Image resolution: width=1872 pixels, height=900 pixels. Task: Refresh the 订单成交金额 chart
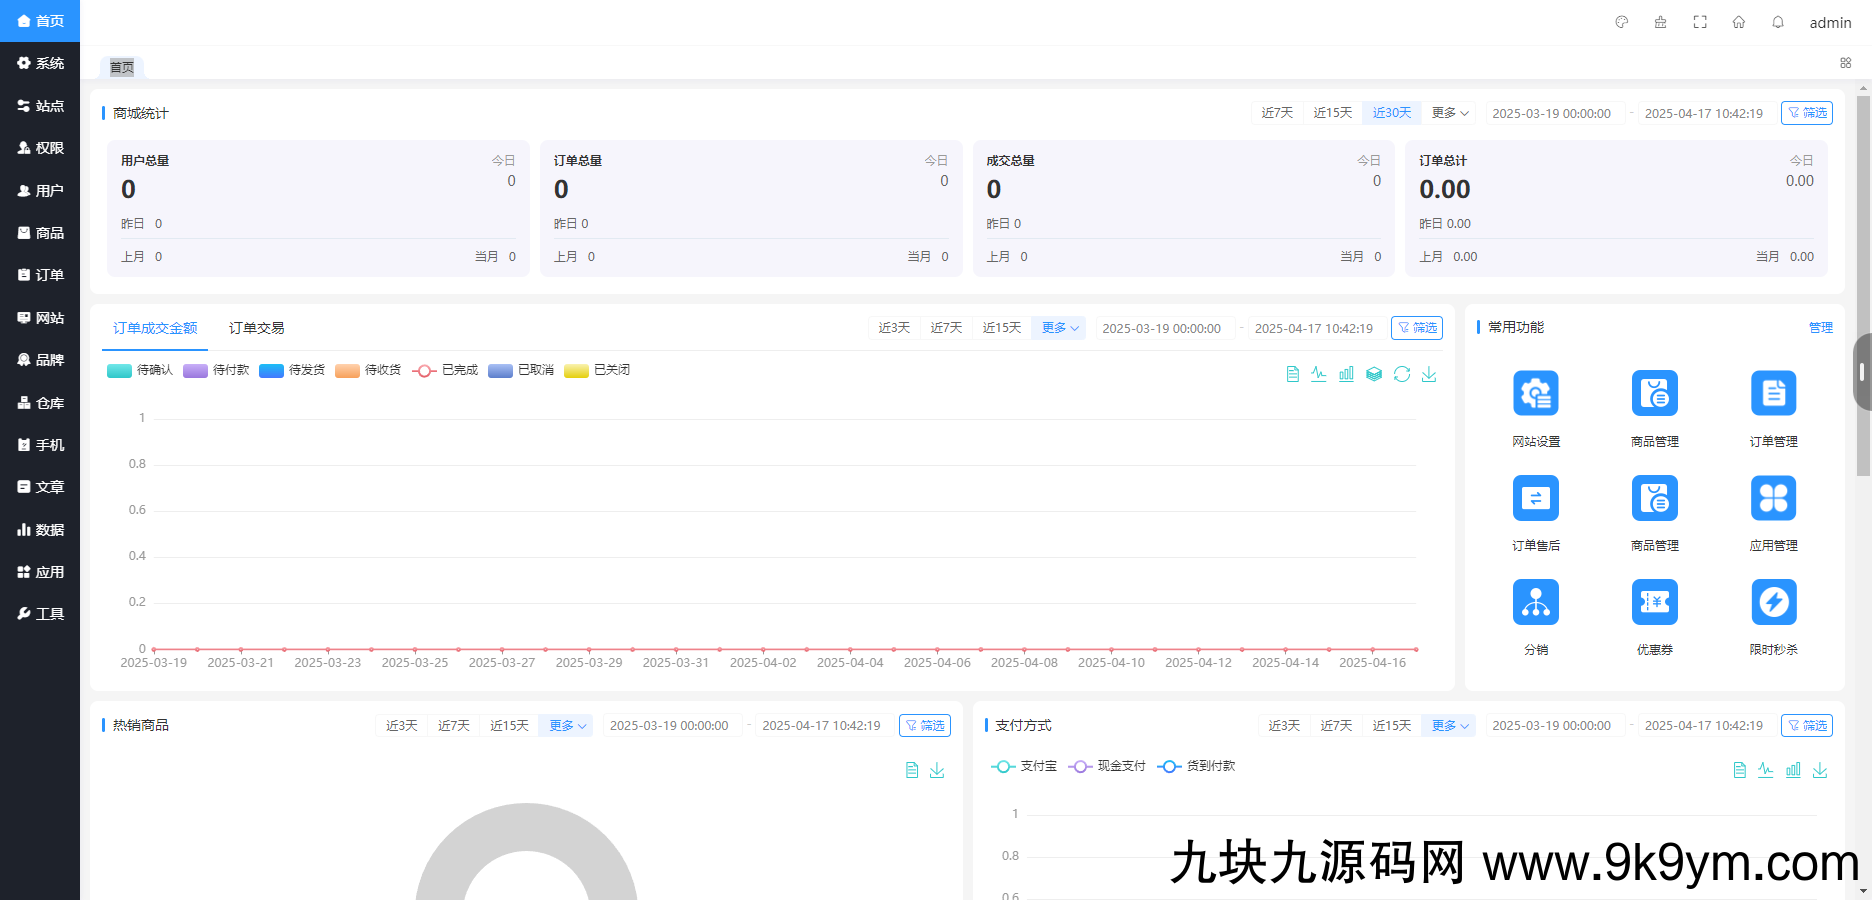pos(1402,373)
